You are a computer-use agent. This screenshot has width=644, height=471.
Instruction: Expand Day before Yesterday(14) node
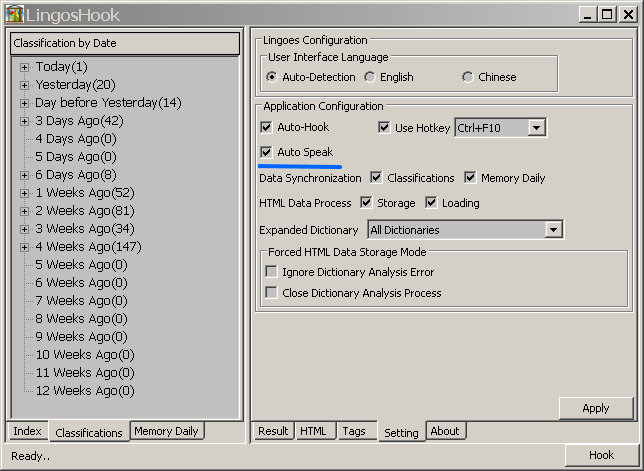tap(24, 103)
